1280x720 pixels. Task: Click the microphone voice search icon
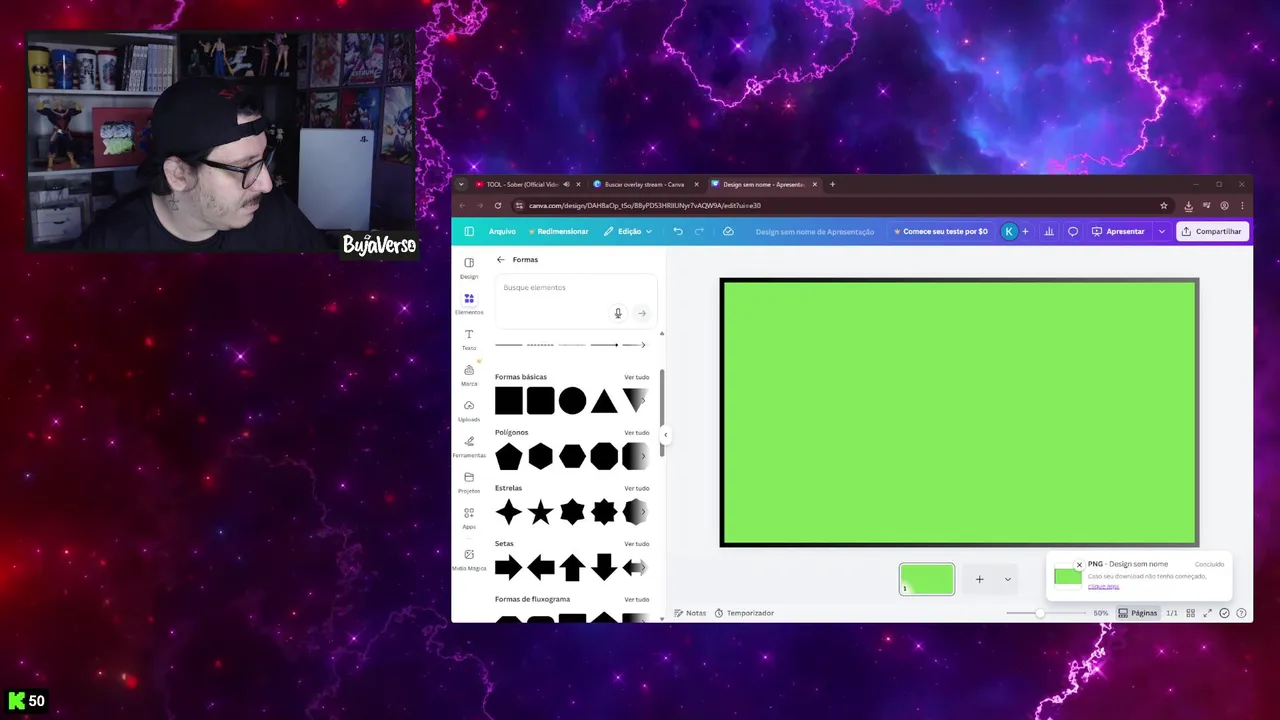coord(618,313)
